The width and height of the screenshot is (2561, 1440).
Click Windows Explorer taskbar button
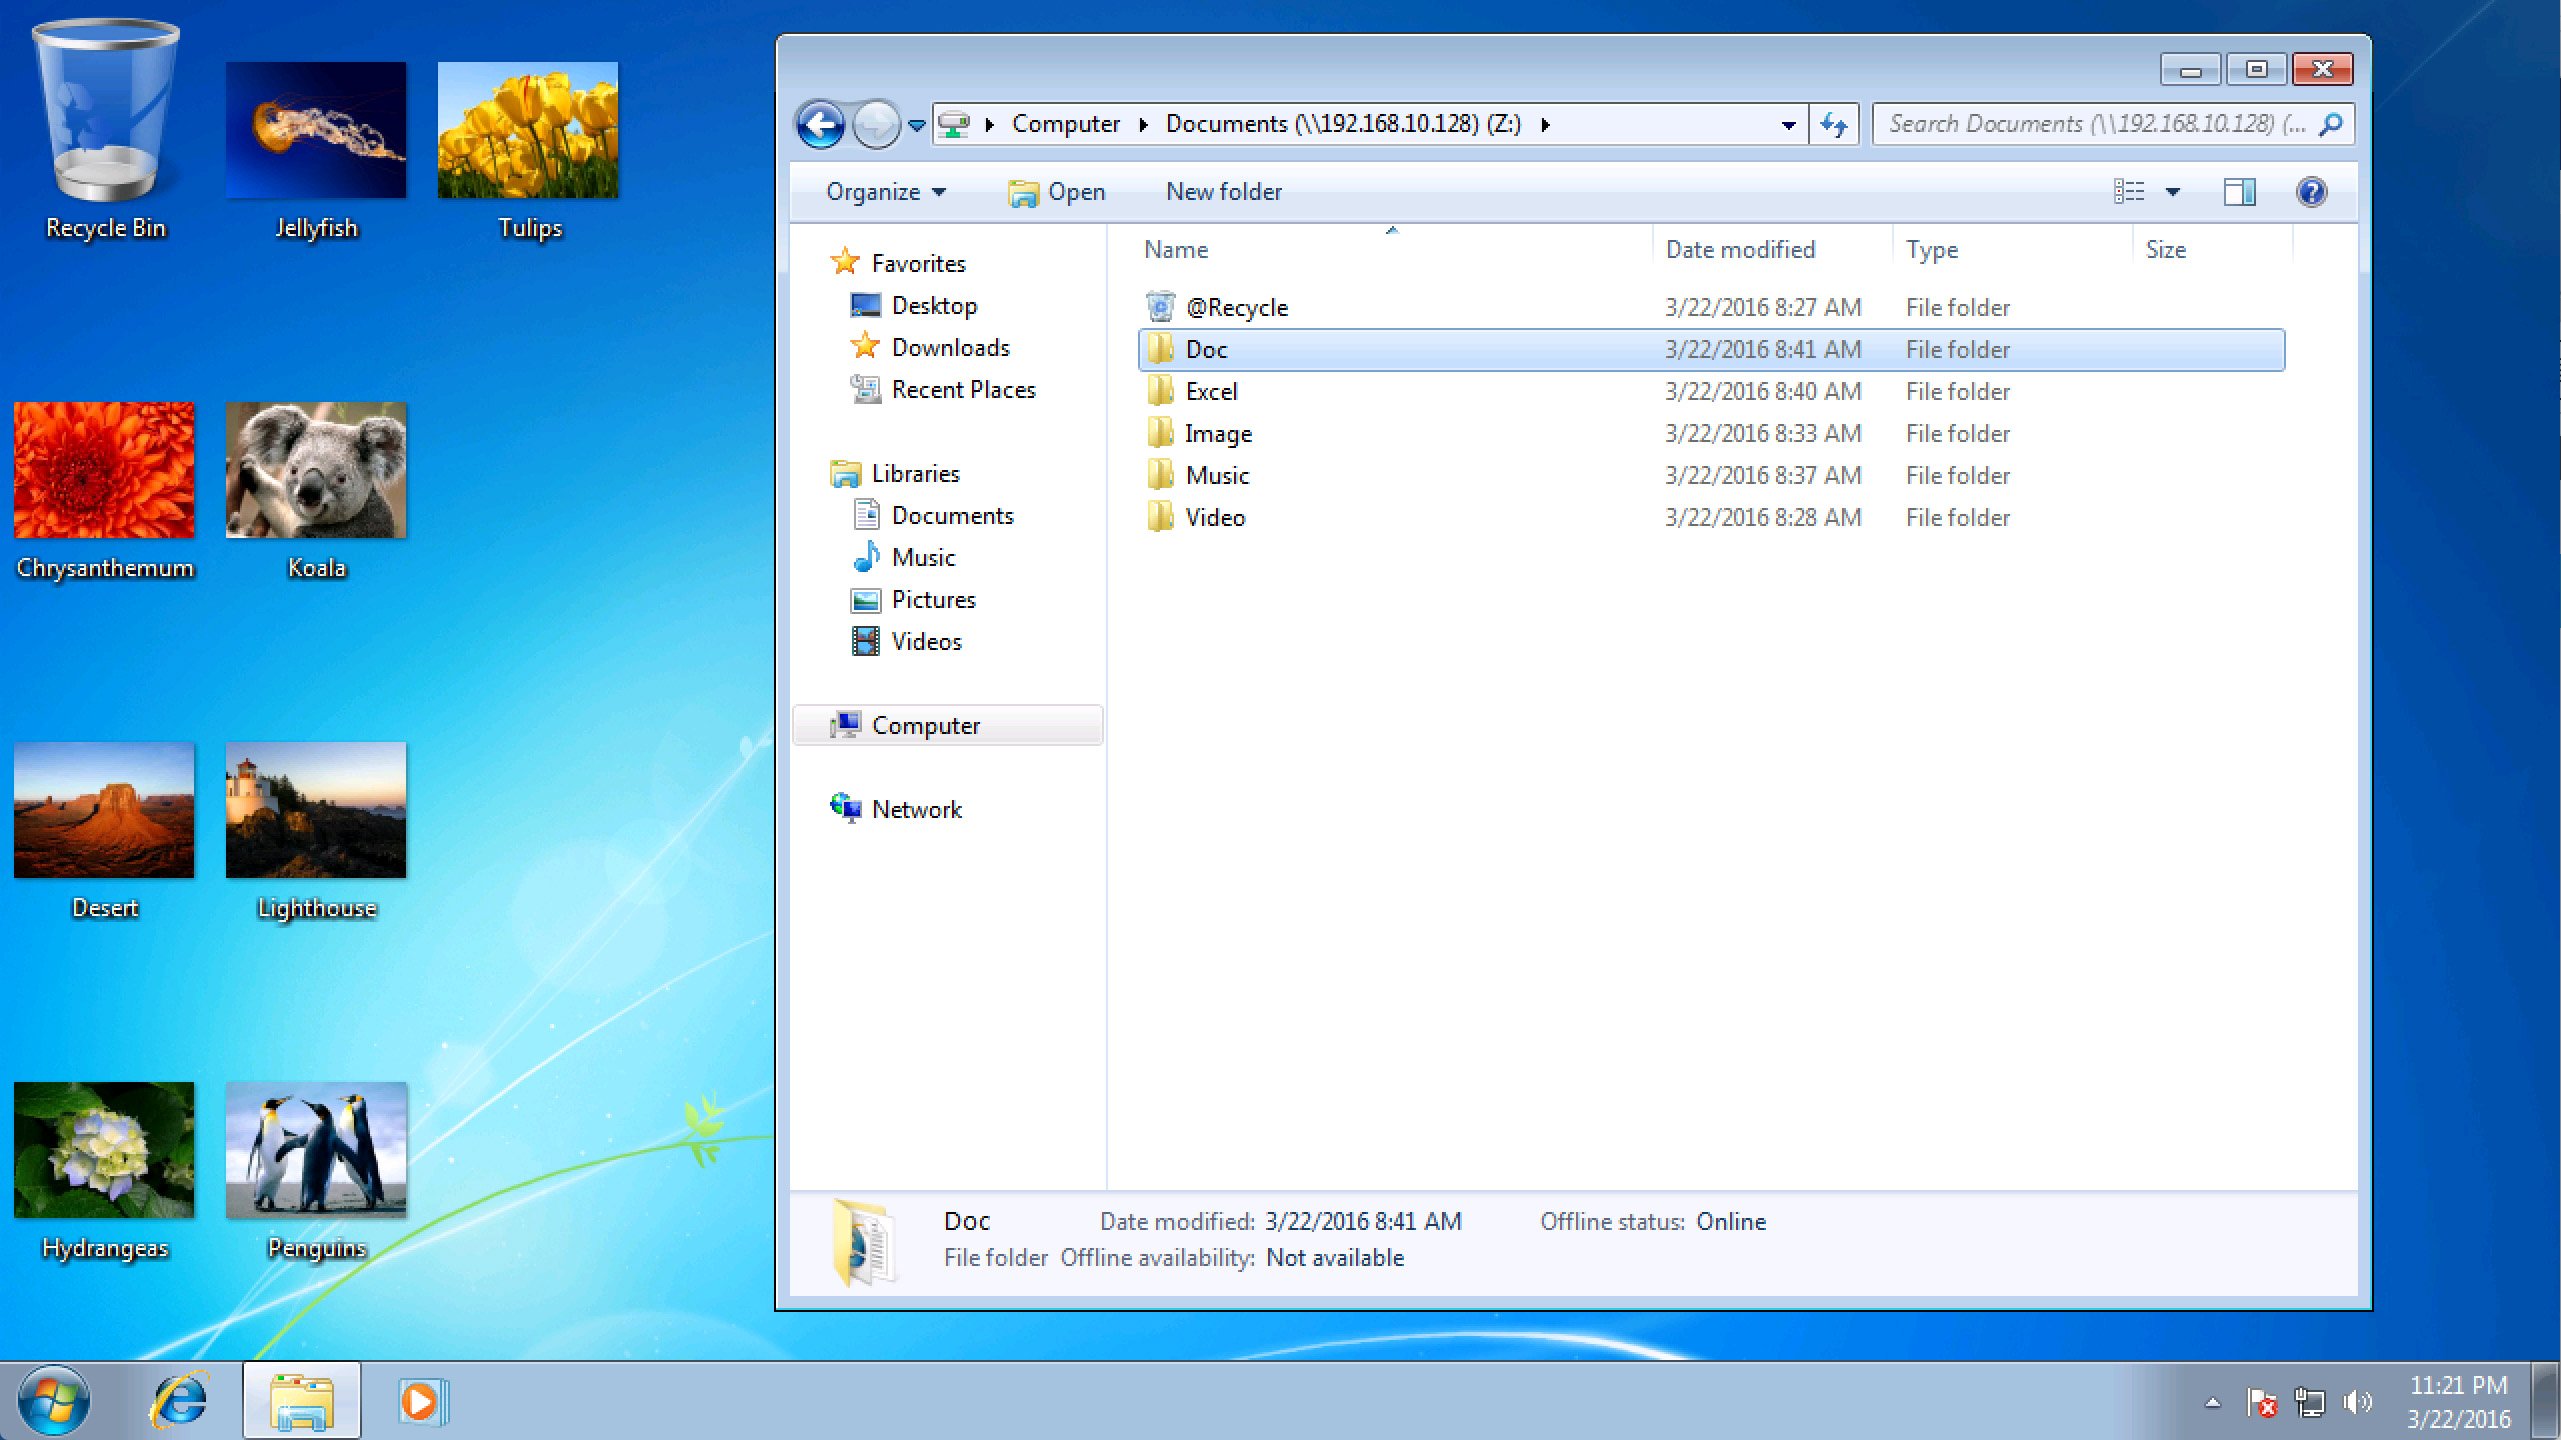pyautogui.click(x=301, y=1401)
